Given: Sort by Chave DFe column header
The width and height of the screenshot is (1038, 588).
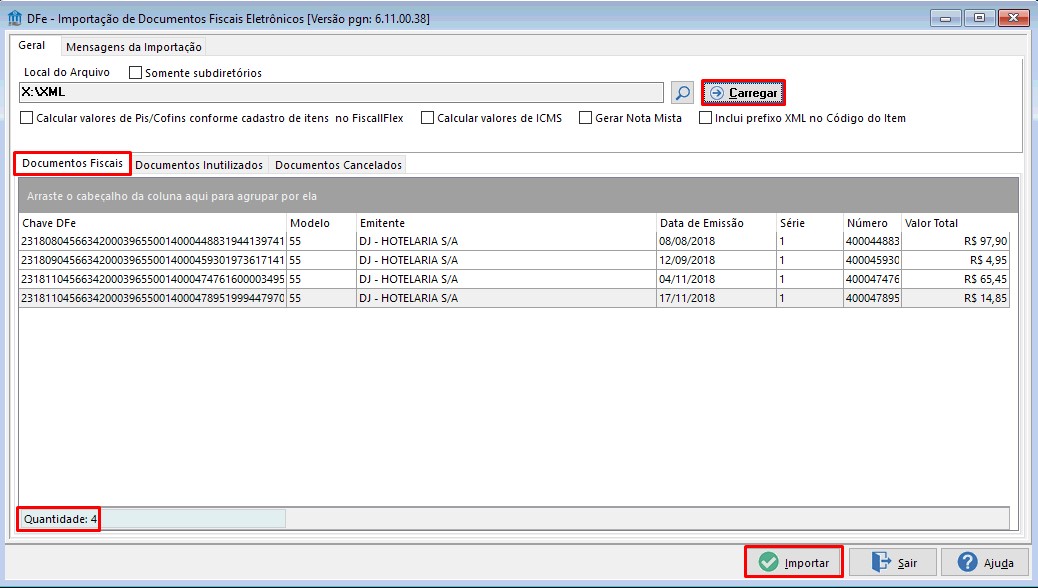Looking at the screenshot, I should (x=153, y=222).
